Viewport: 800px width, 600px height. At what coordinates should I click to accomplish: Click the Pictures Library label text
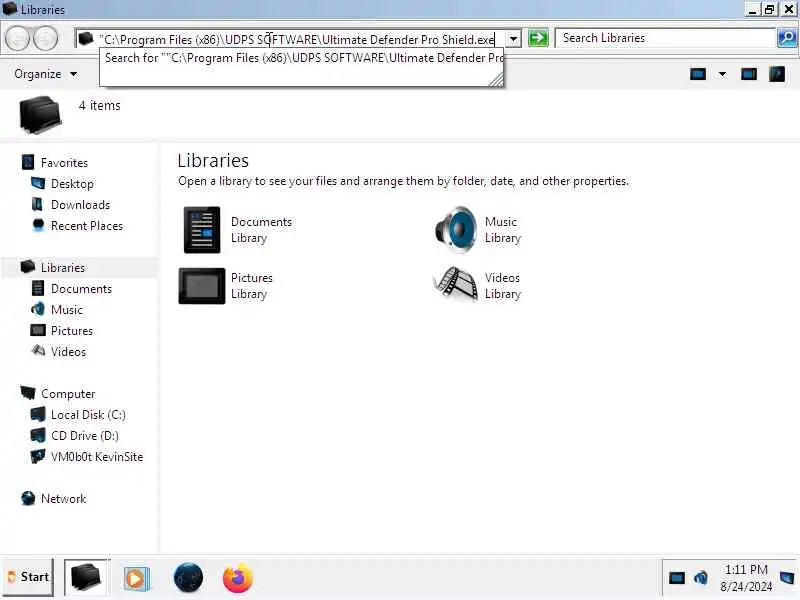click(x=252, y=286)
